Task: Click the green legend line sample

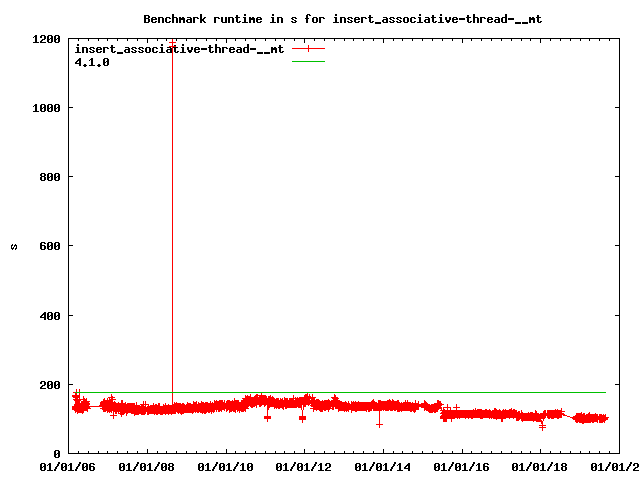Action: (x=309, y=62)
